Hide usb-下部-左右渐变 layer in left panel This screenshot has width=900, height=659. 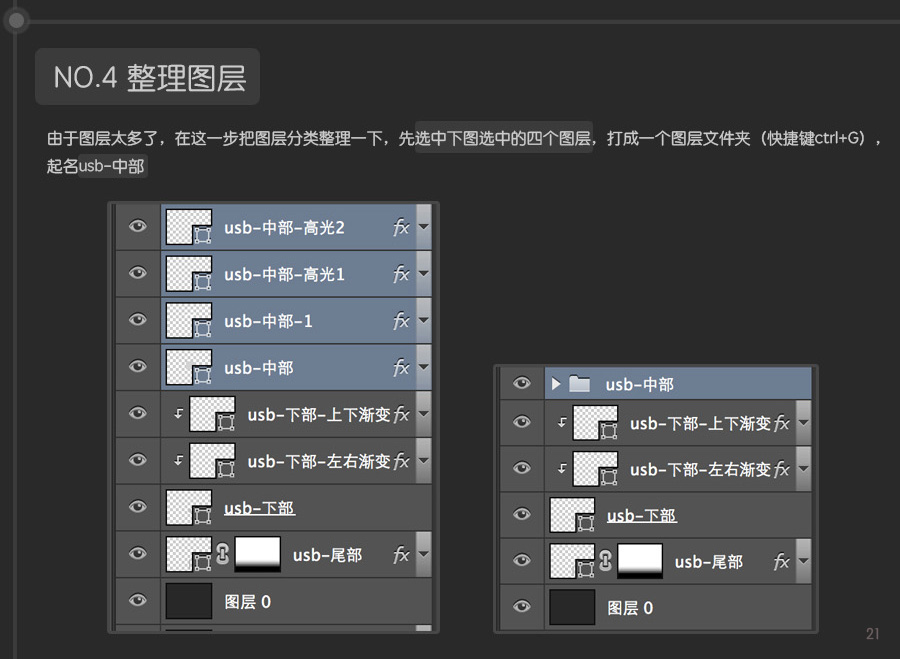pos(138,460)
